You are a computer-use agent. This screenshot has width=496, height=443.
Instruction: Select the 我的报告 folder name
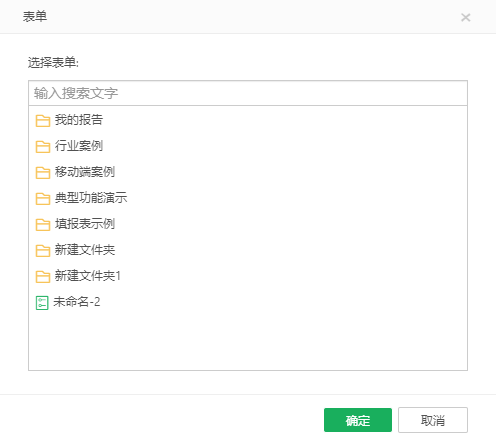tap(79, 120)
